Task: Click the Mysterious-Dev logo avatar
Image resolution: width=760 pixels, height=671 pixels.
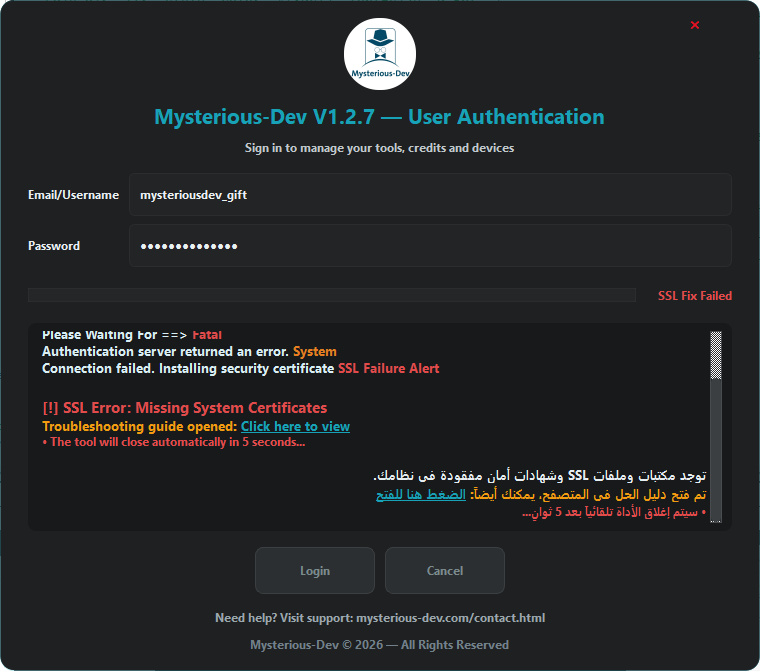Action: coord(380,54)
